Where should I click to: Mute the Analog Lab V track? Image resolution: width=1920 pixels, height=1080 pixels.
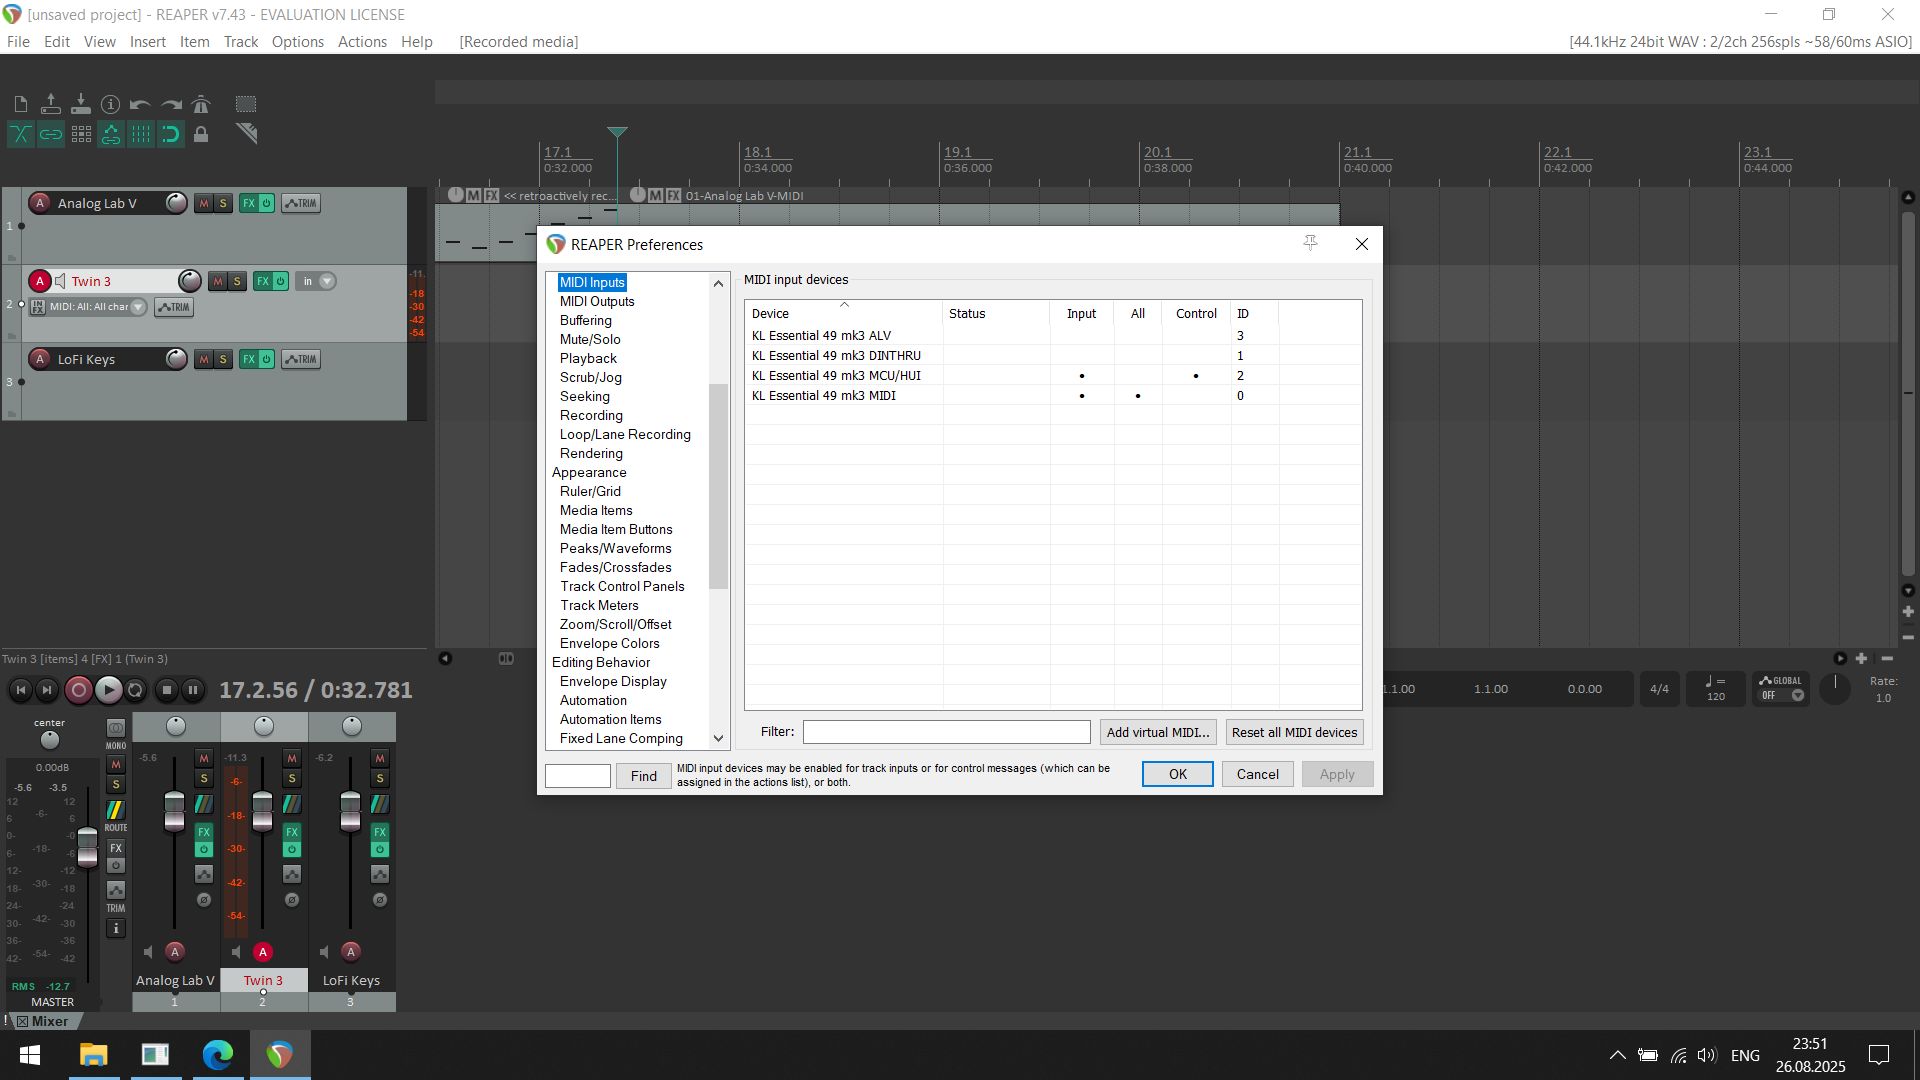(x=204, y=203)
